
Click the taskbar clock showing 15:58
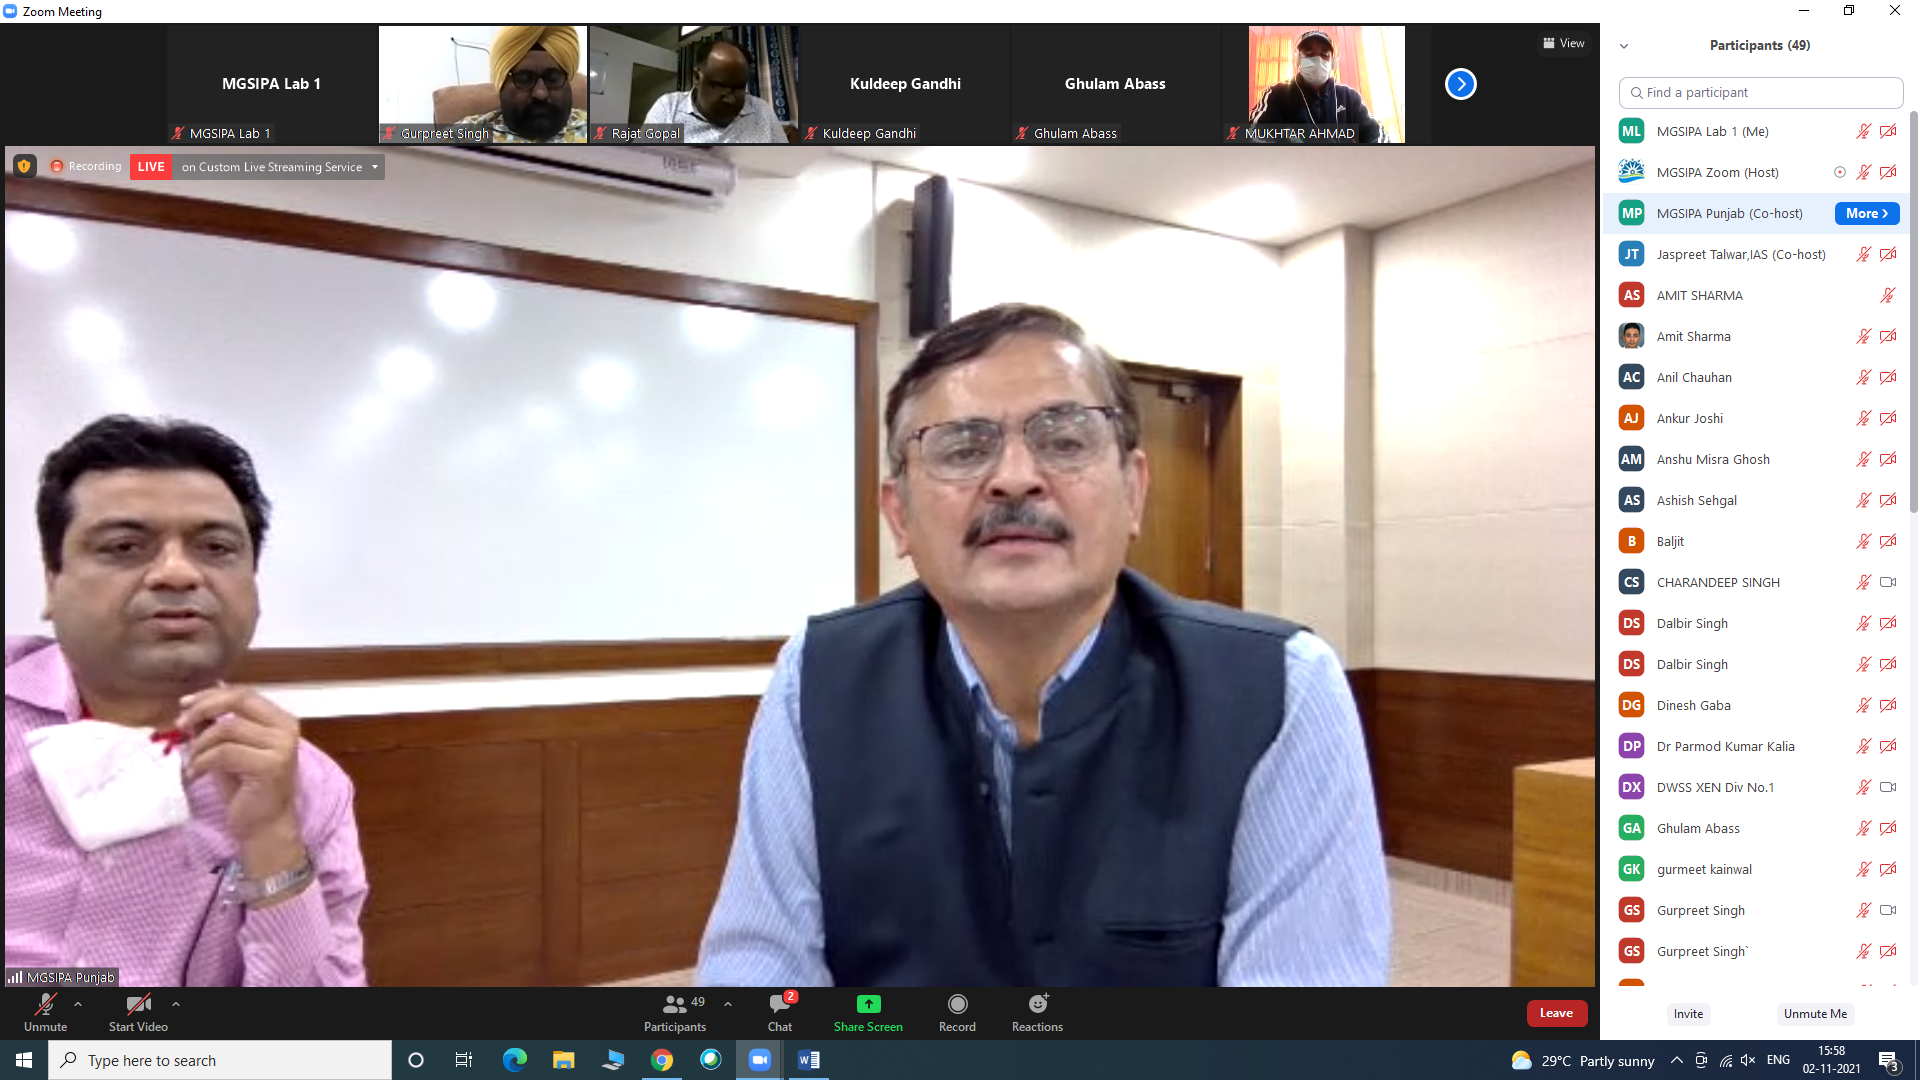tap(1831, 1060)
